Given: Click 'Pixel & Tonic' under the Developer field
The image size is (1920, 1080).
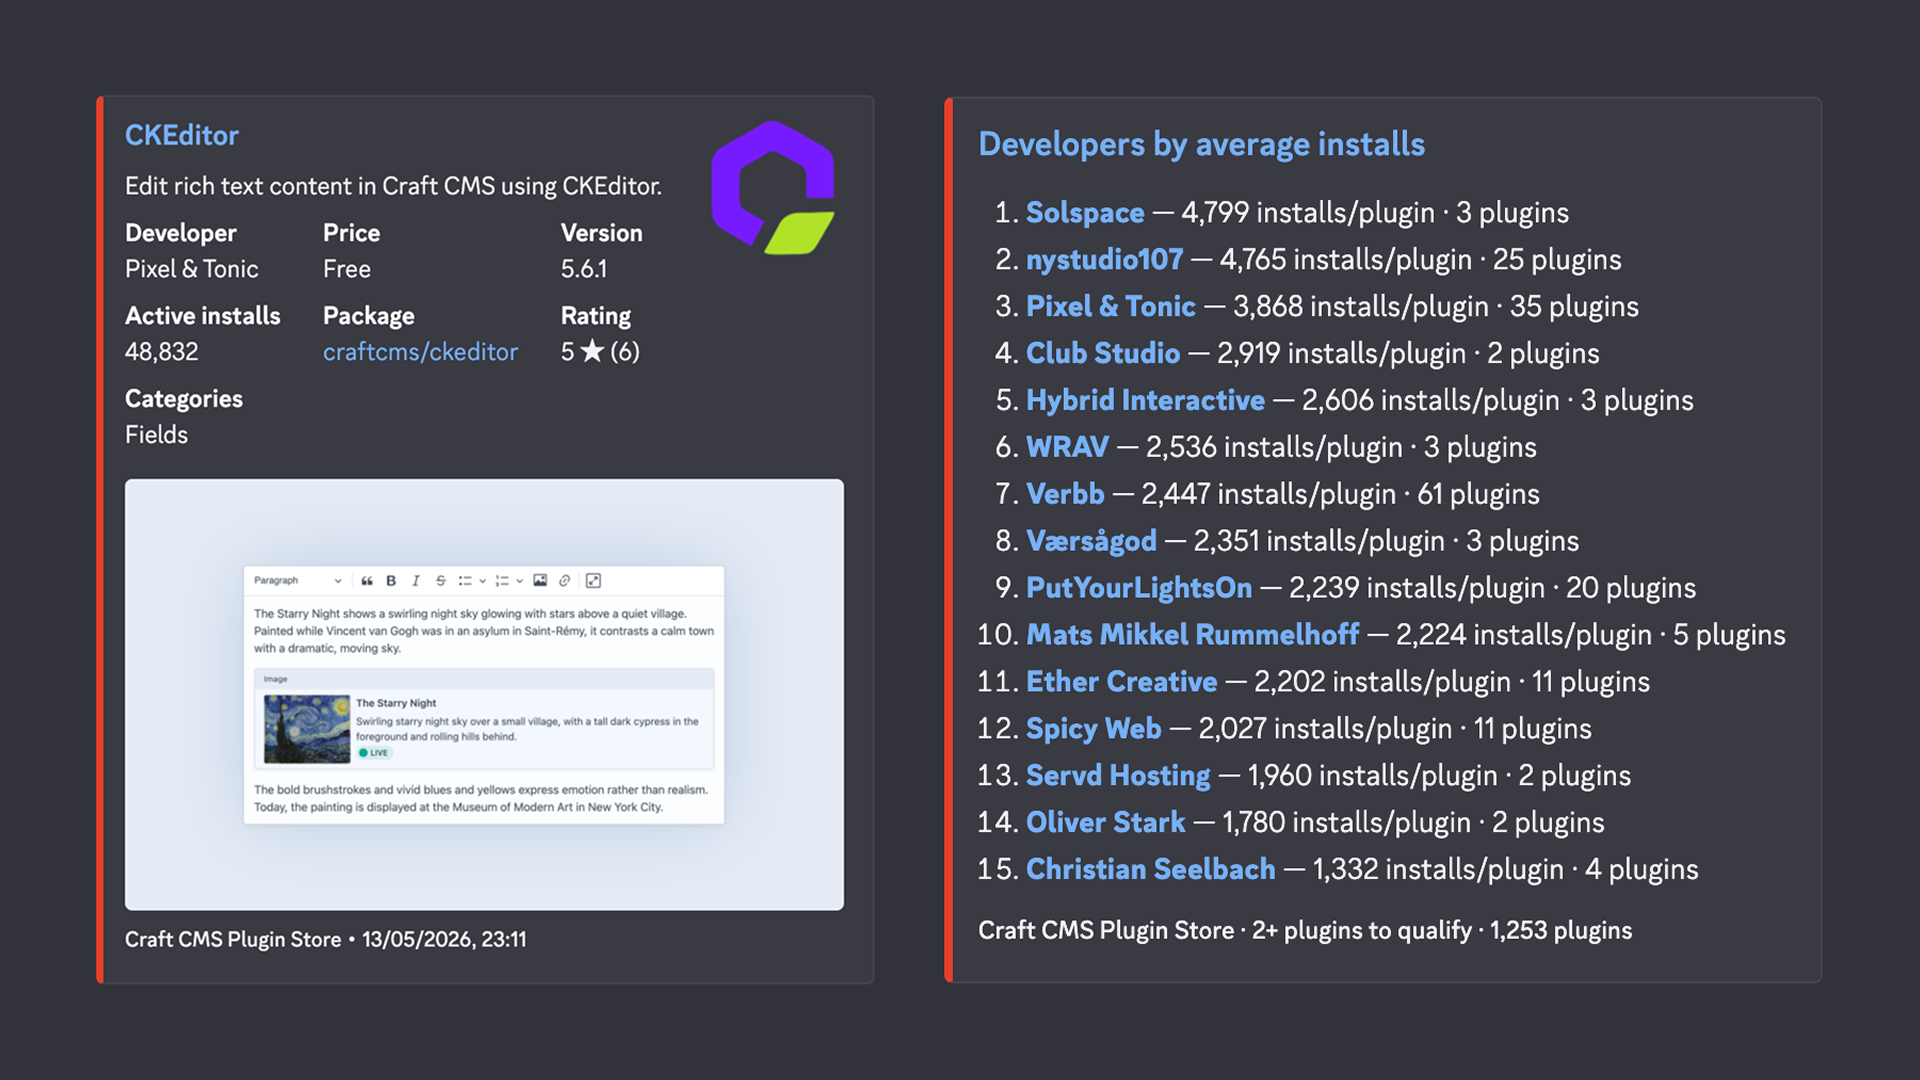Looking at the screenshot, I should [191, 269].
